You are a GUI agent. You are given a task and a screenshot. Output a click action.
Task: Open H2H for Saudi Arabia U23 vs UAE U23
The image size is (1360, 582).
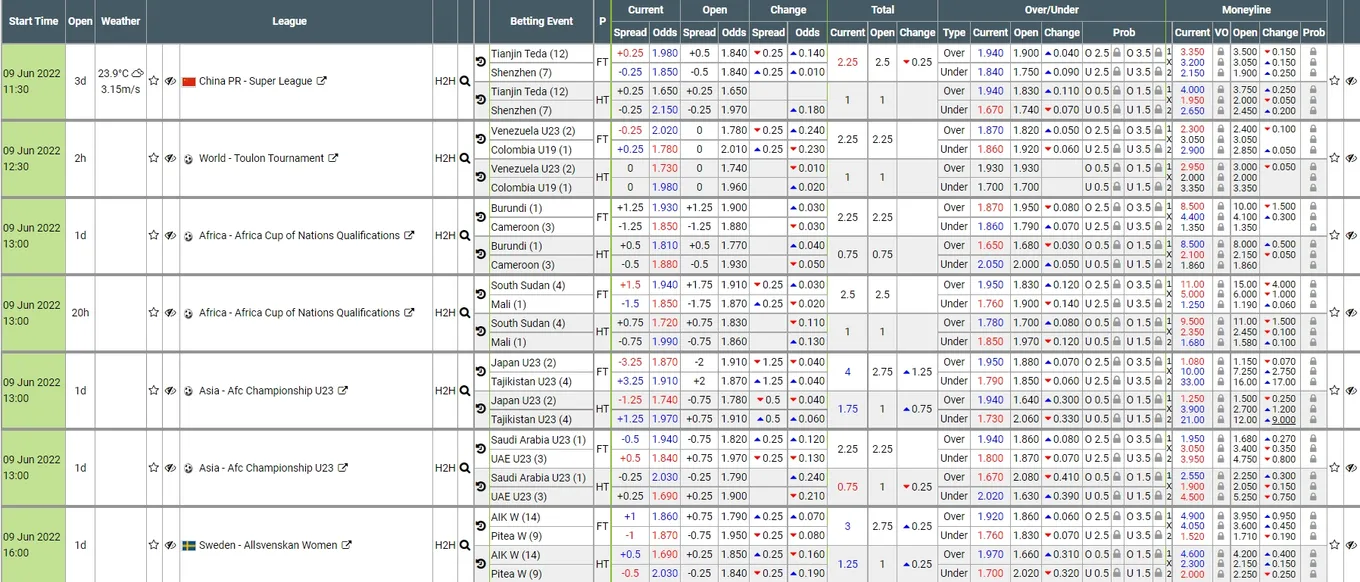pyautogui.click(x=445, y=468)
